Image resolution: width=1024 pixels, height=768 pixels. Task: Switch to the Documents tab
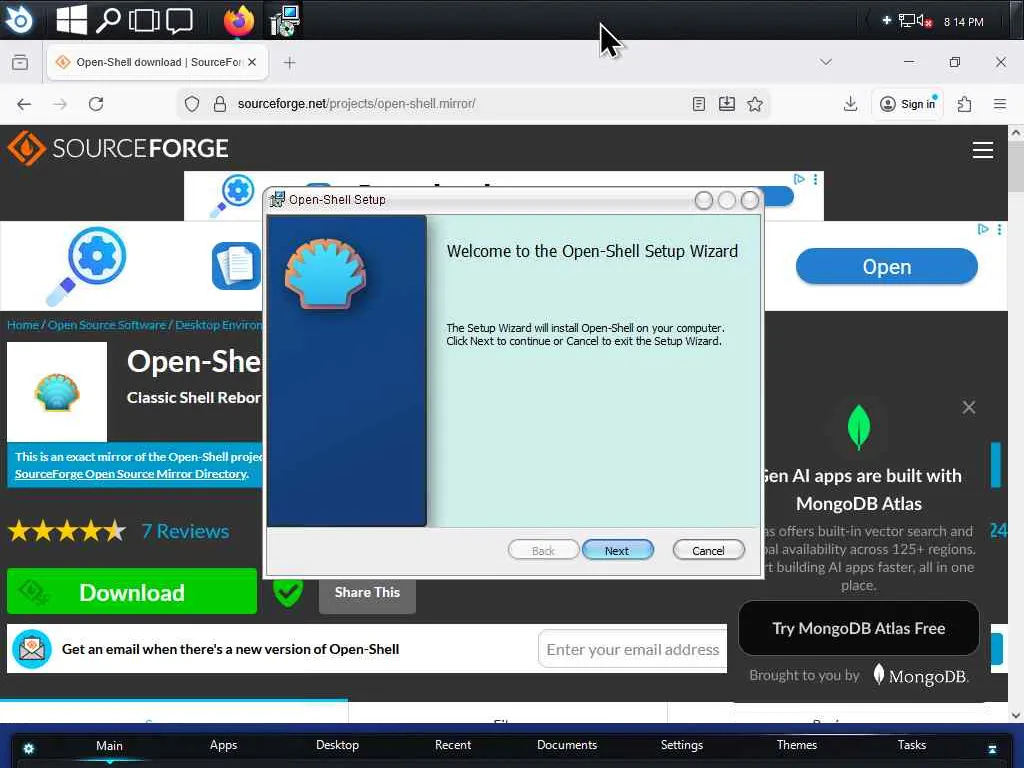tap(567, 744)
